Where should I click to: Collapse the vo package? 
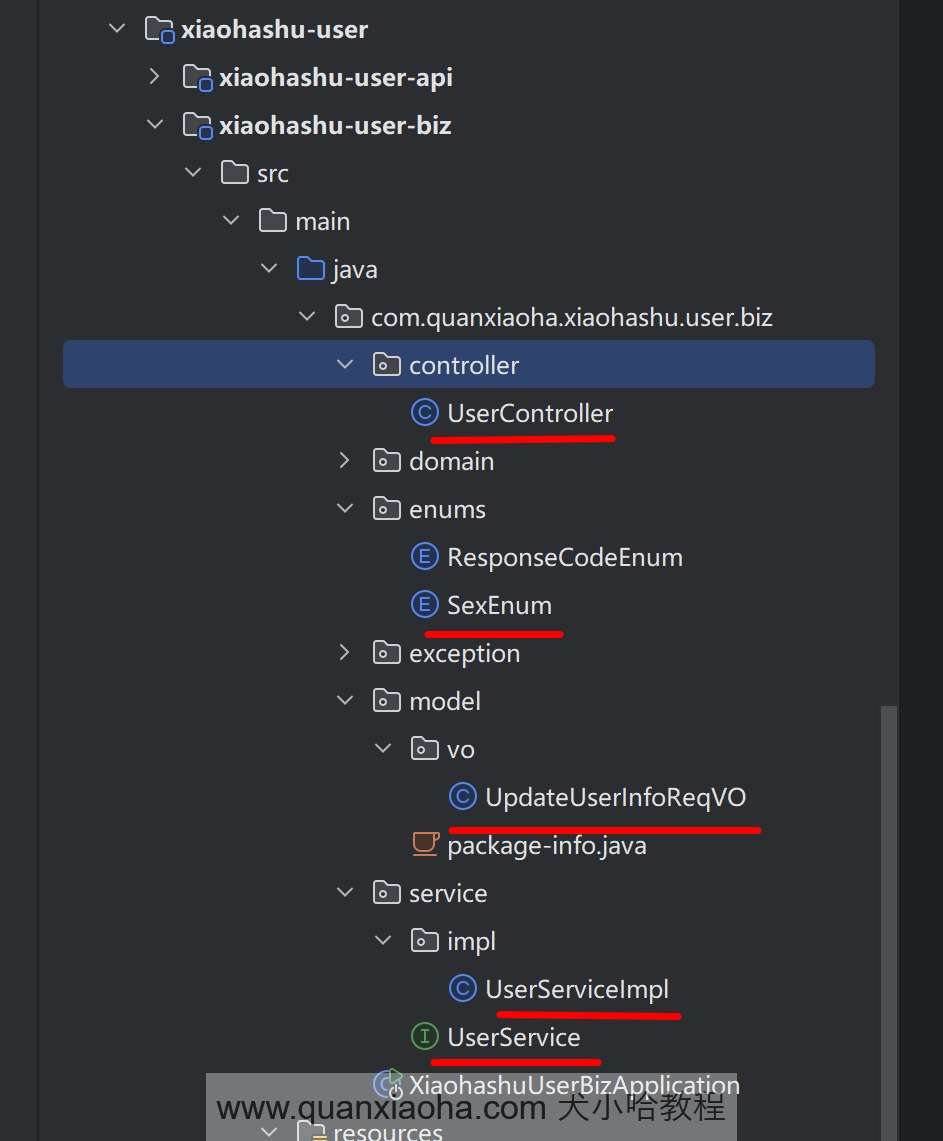coord(383,749)
